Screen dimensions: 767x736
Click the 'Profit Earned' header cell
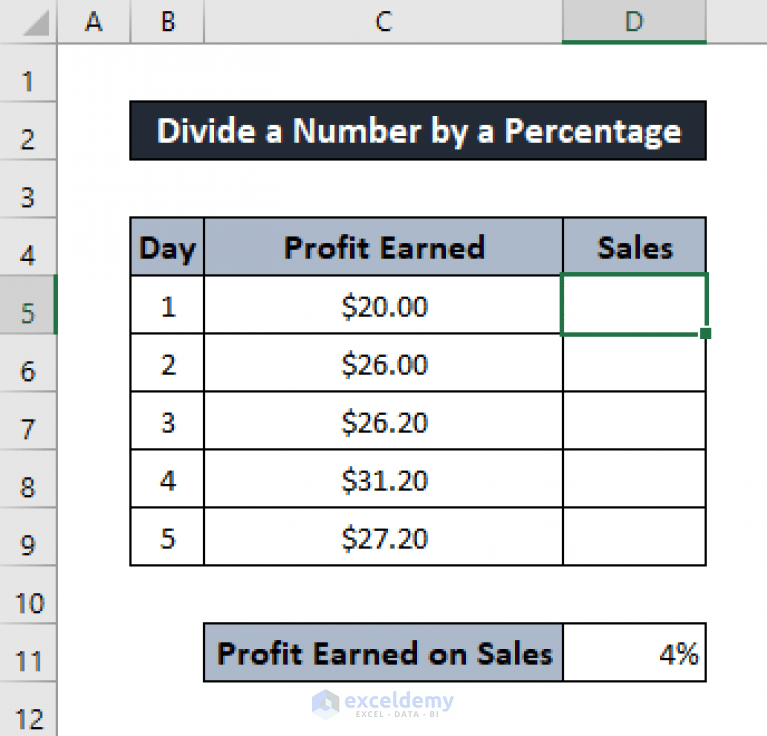(384, 246)
